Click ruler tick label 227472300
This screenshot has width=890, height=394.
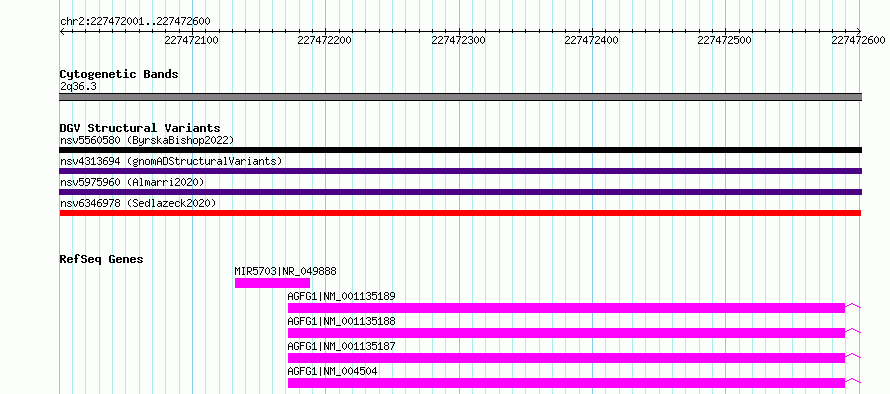459,40
